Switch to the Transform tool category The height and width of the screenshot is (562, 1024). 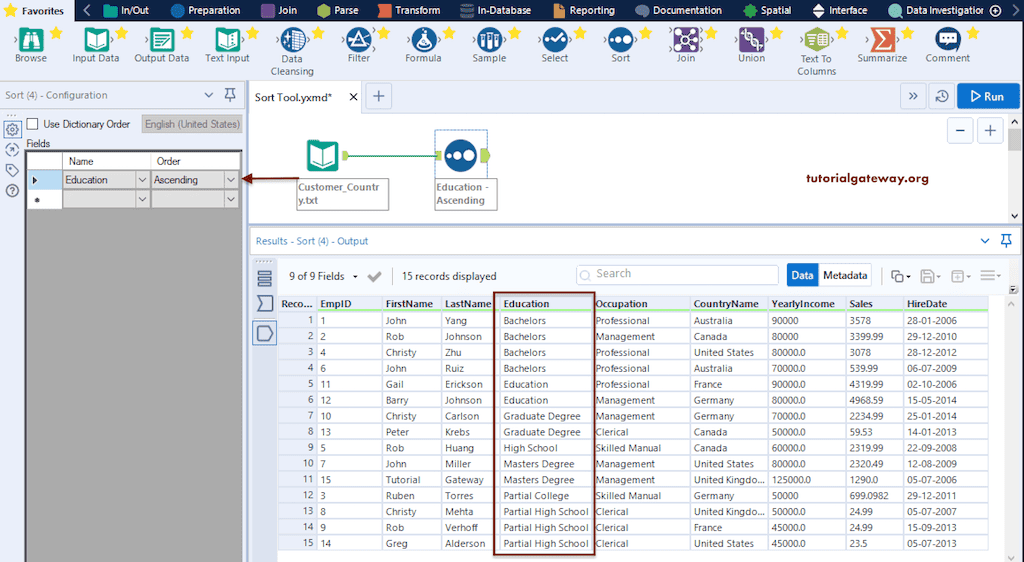(410, 11)
